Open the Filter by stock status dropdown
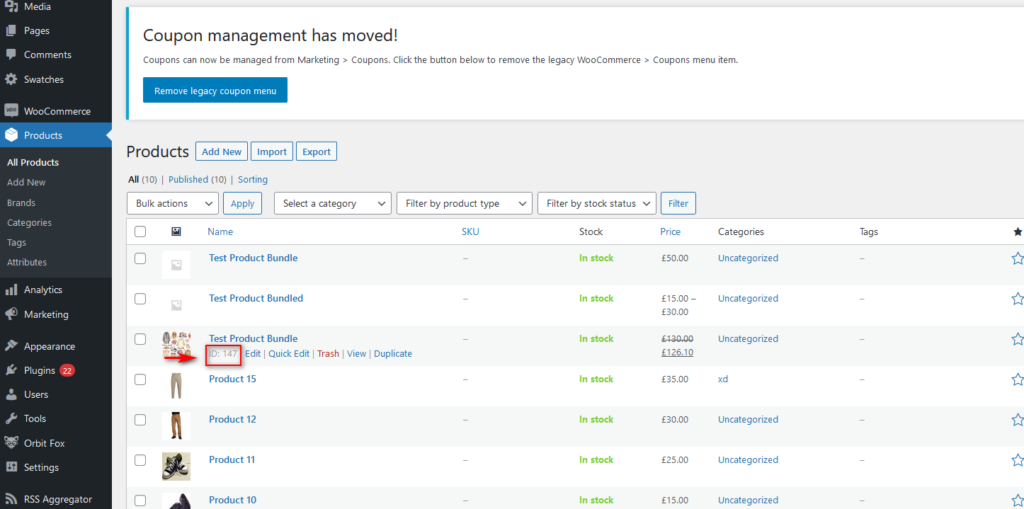Viewport: 1024px width, 509px height. pos(596,203)
